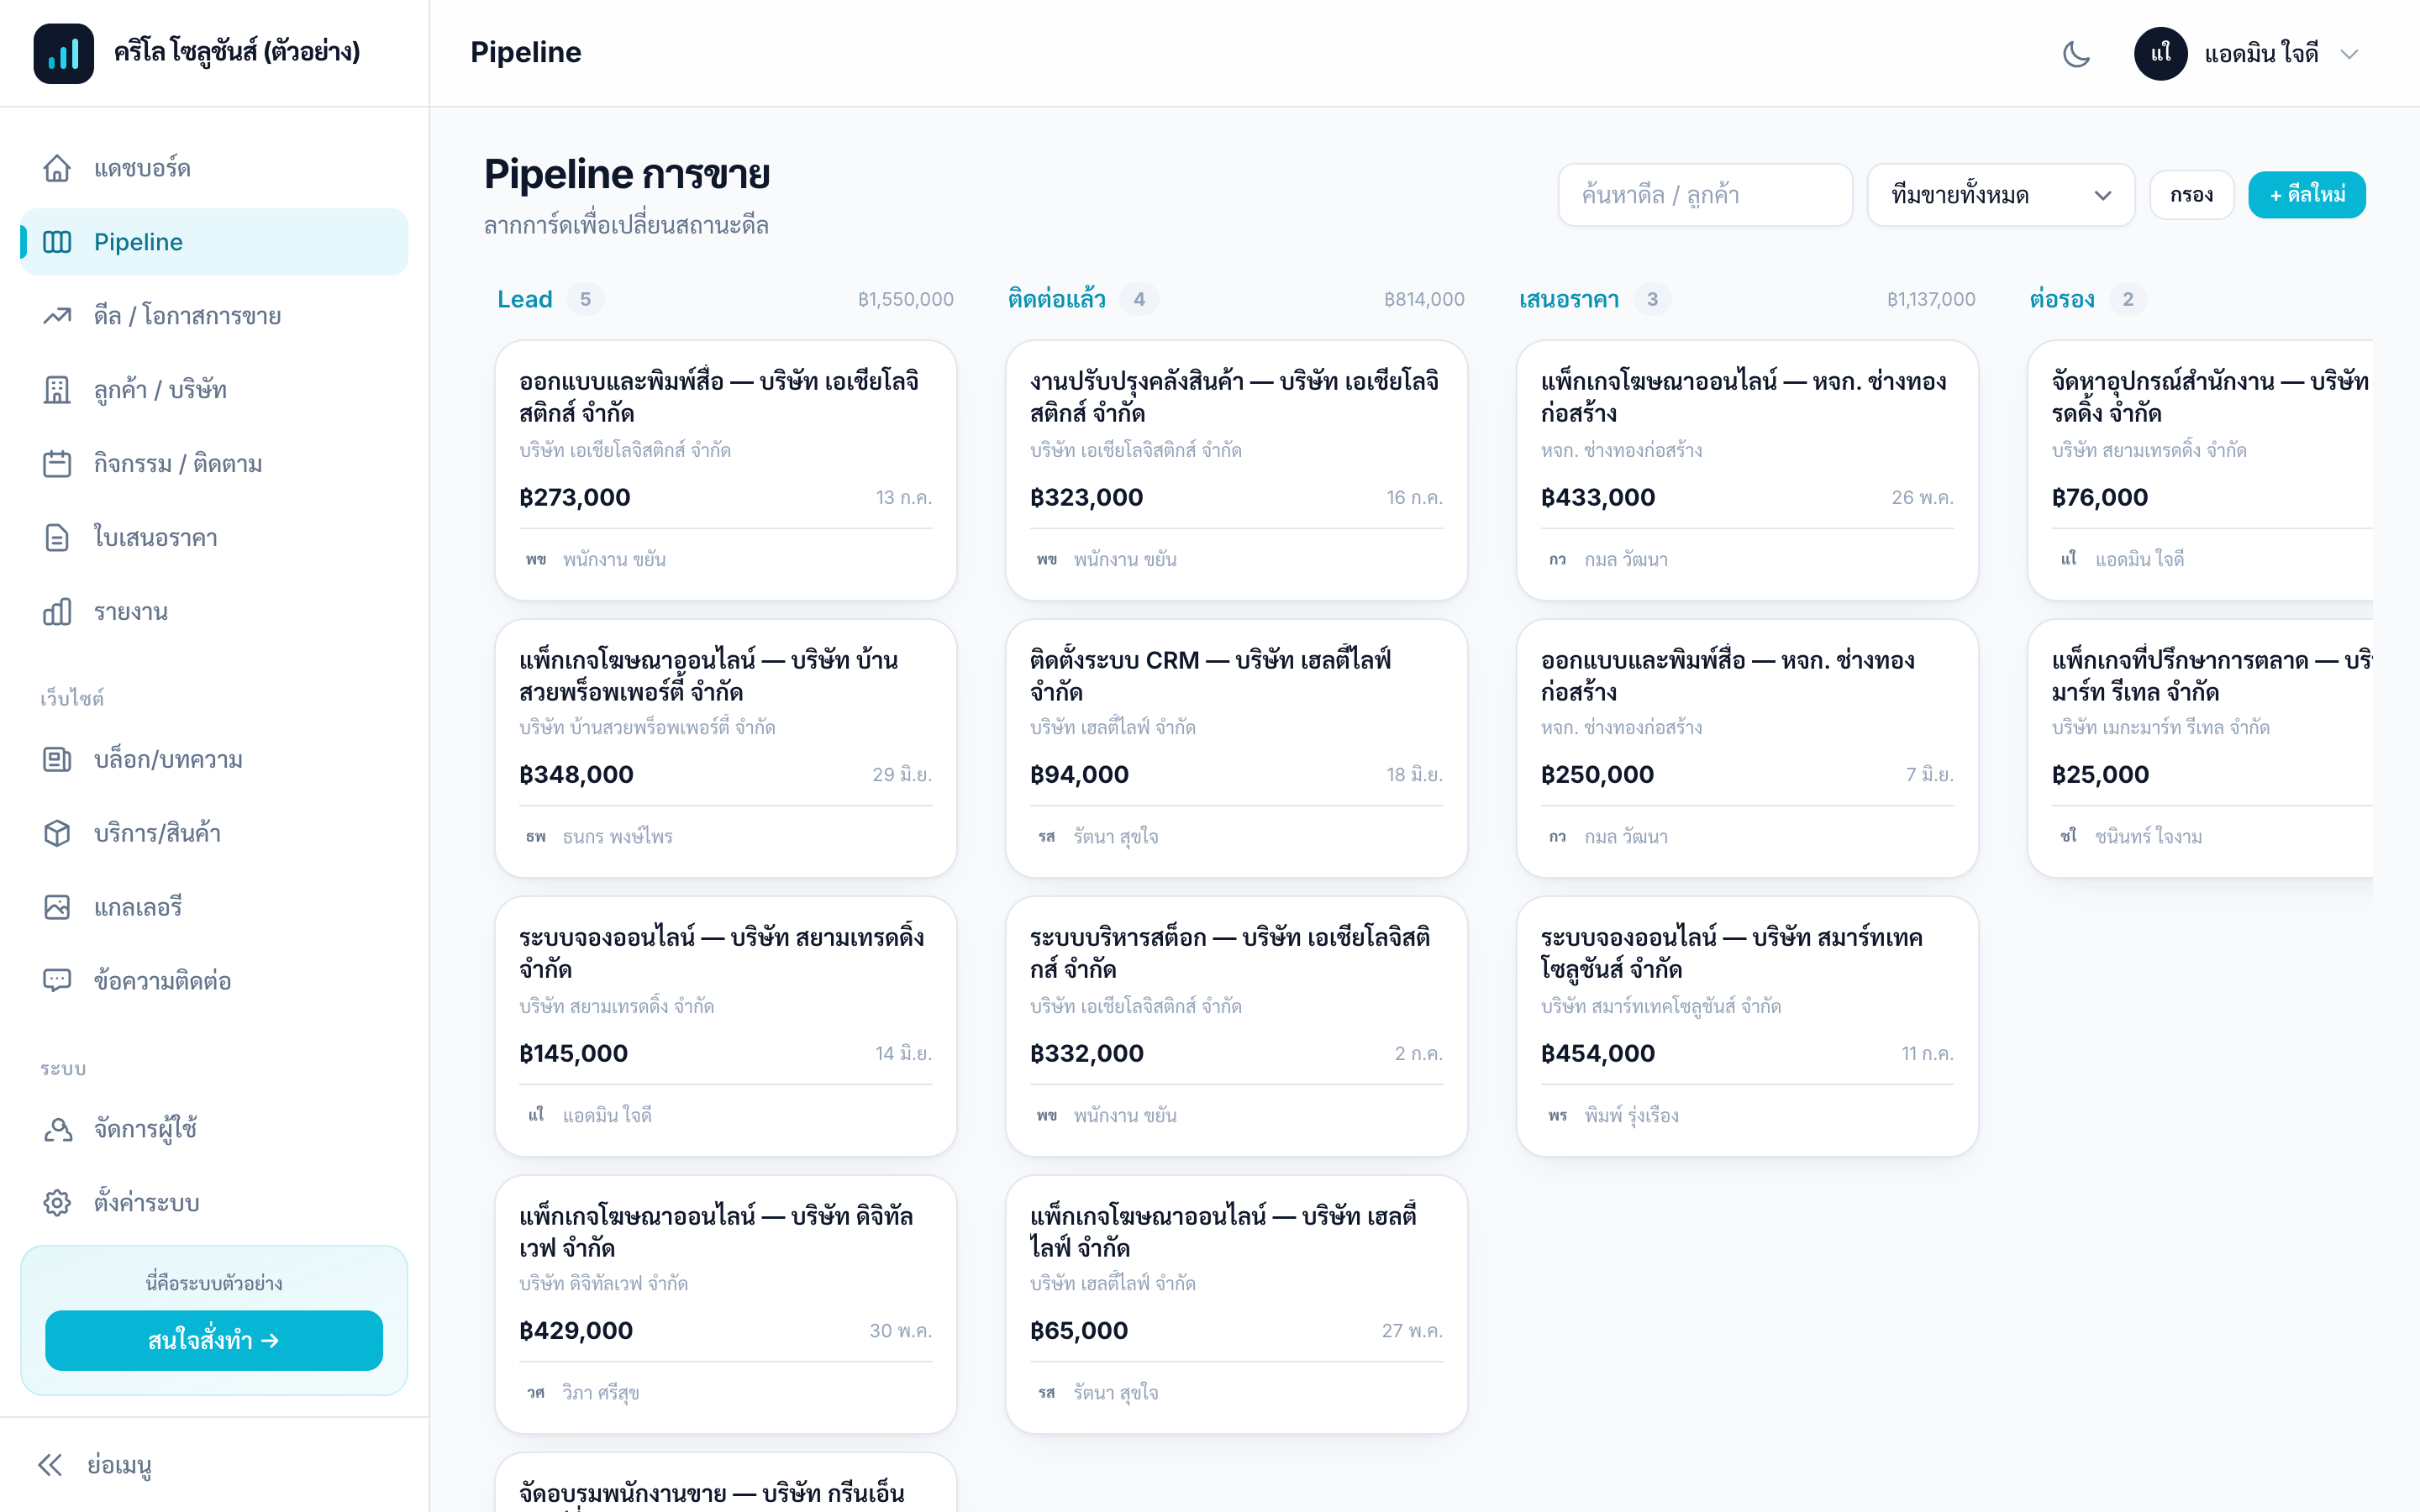Open the ฿433,000 แพ็กเกจโฆษณาออนไลน์ ช่างทองก่อสร้าง card

click(x=1747, y=470)
